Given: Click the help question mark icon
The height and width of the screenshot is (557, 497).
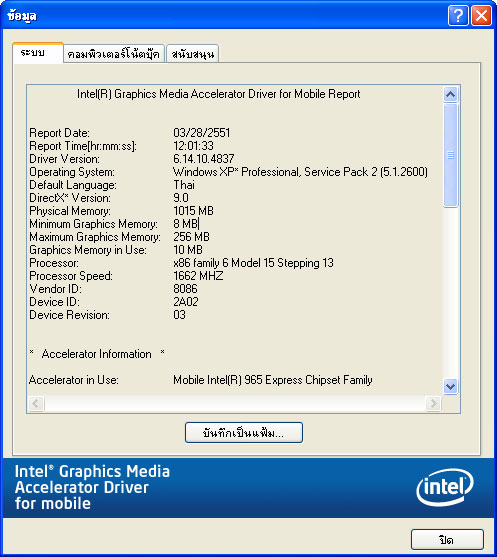Looking at the screenshot, I should pos(458,16).
